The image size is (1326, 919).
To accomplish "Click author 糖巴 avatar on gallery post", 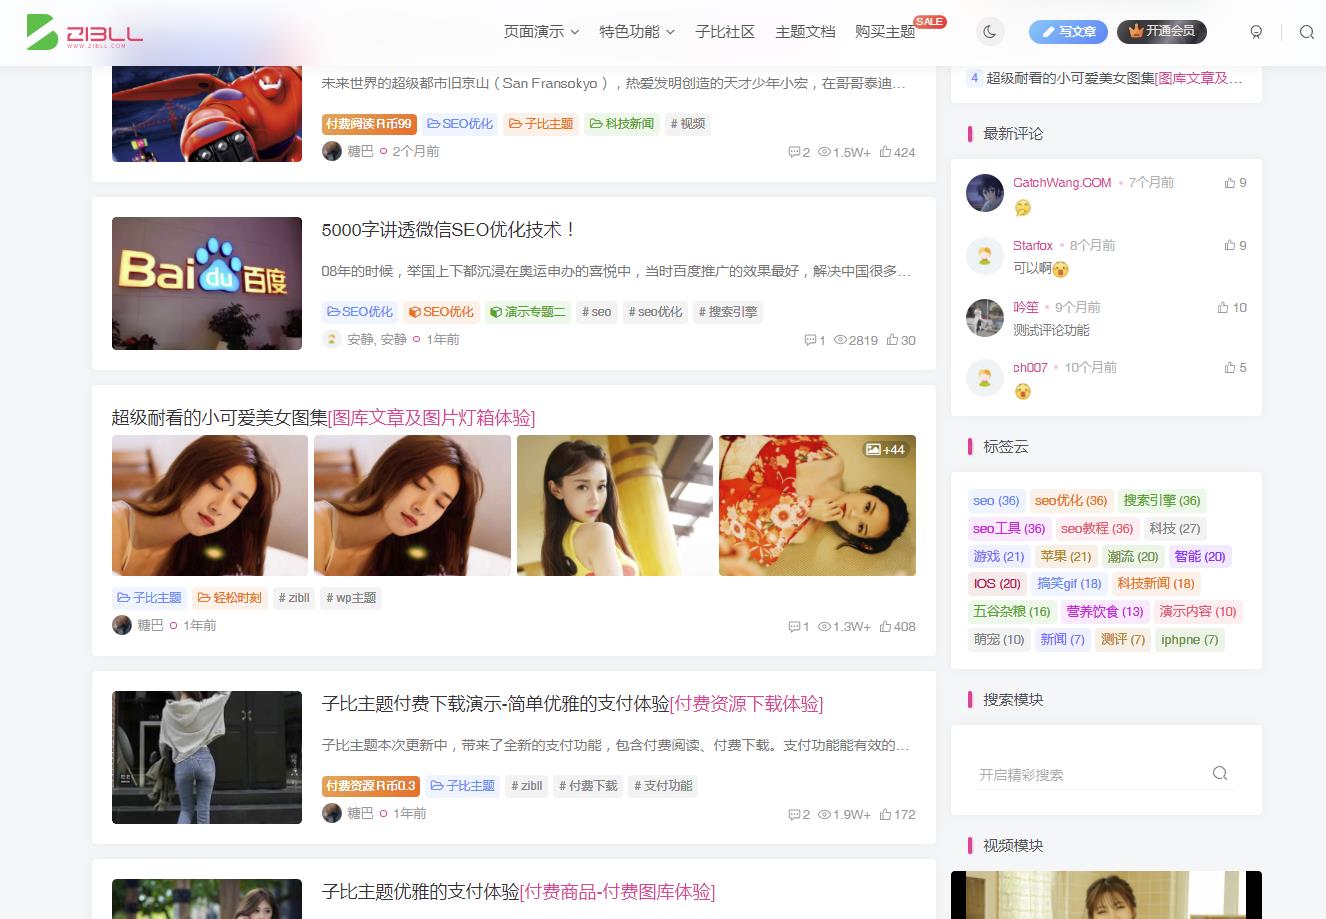I will (122, 625).
